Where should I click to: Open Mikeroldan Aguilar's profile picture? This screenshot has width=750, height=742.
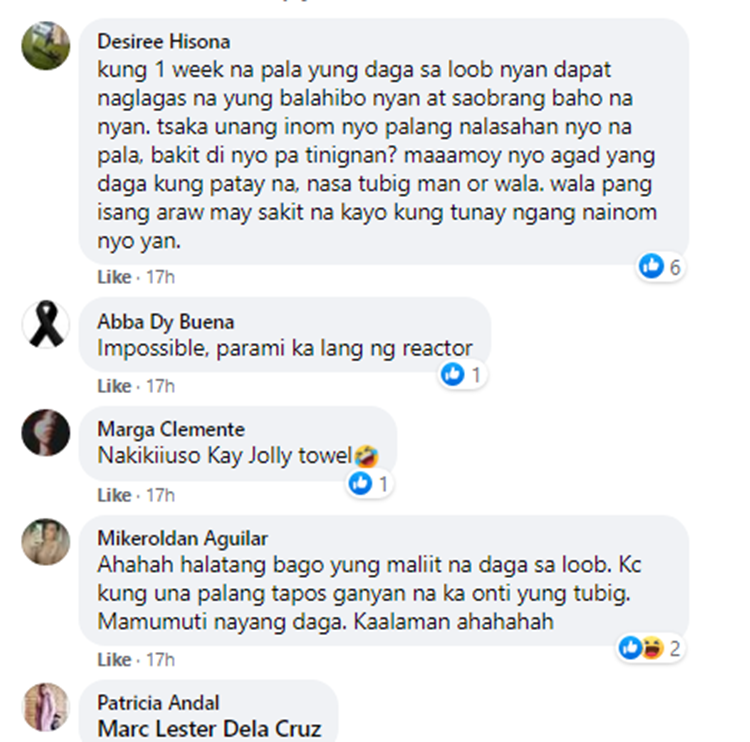(x=46, y=542)
